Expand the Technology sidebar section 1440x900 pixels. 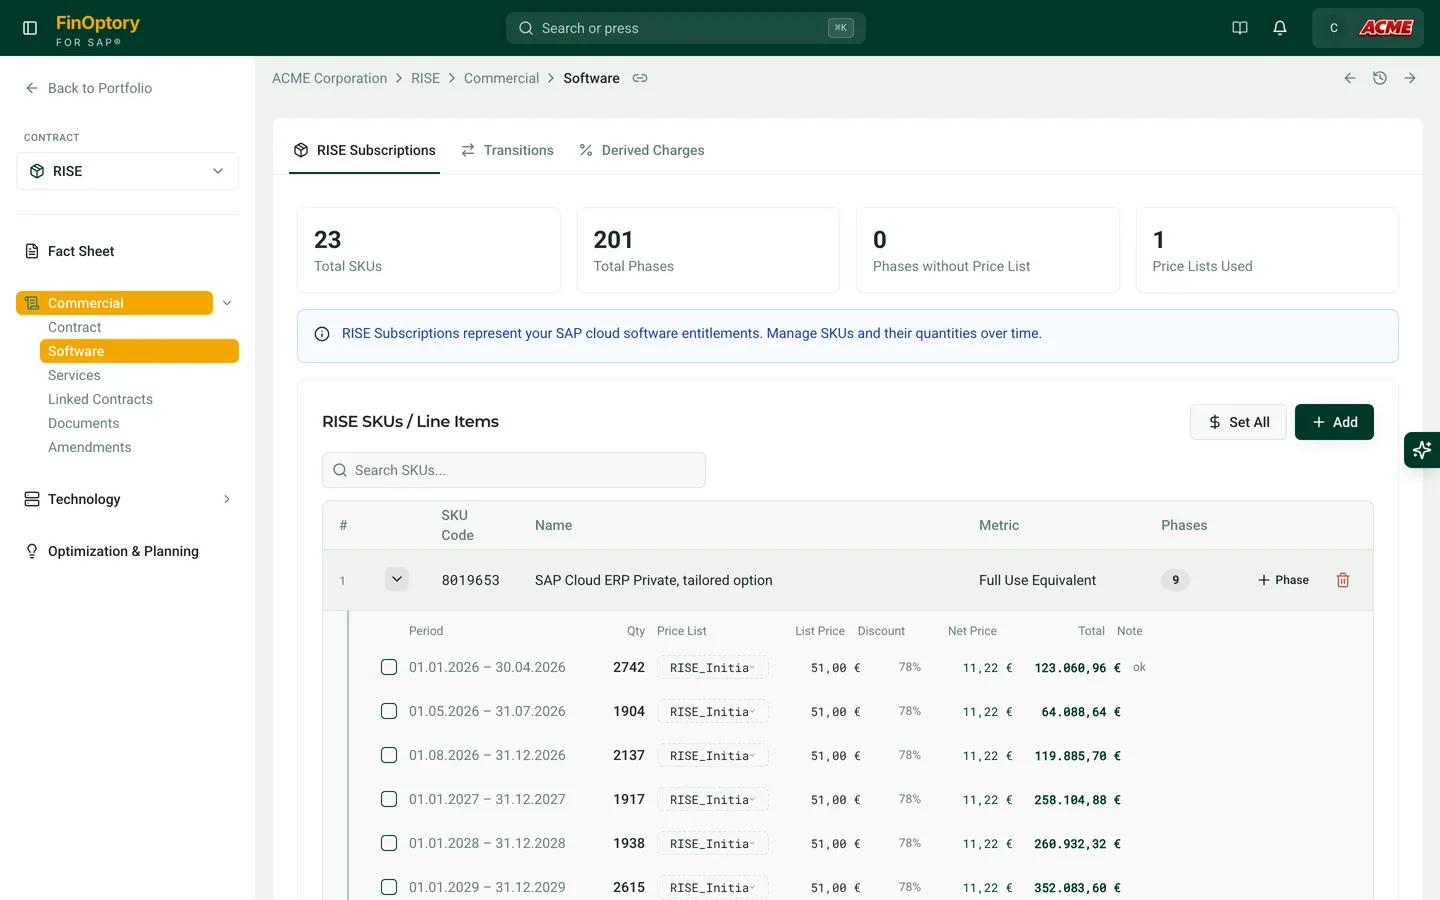coord(127,499)
